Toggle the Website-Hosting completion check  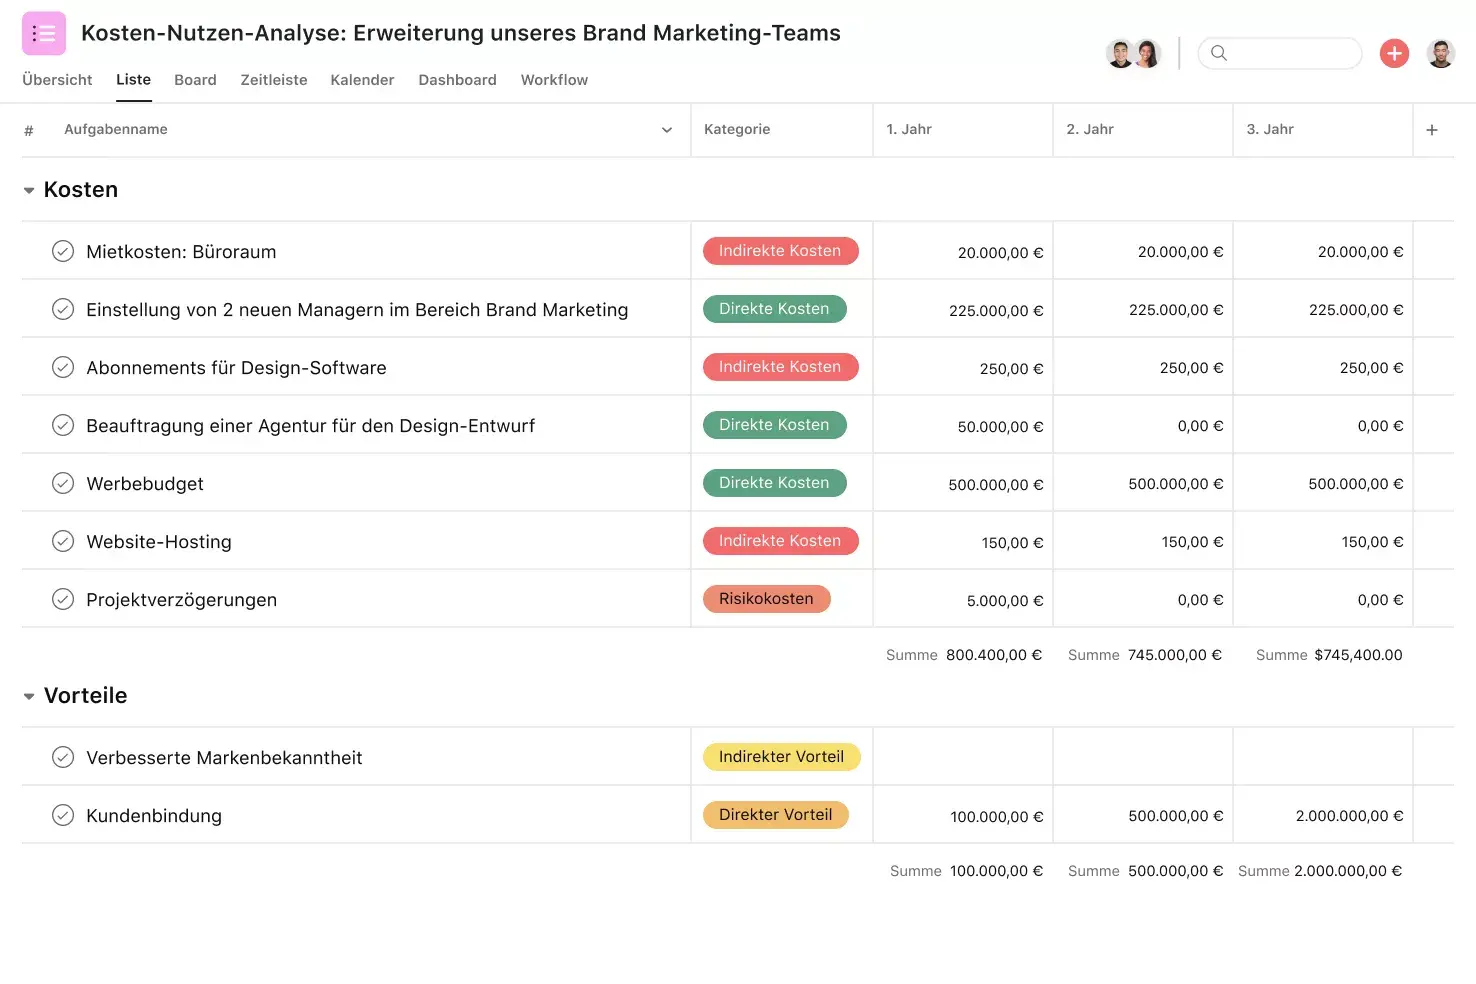pyautogui.click(x=63, y=541)
